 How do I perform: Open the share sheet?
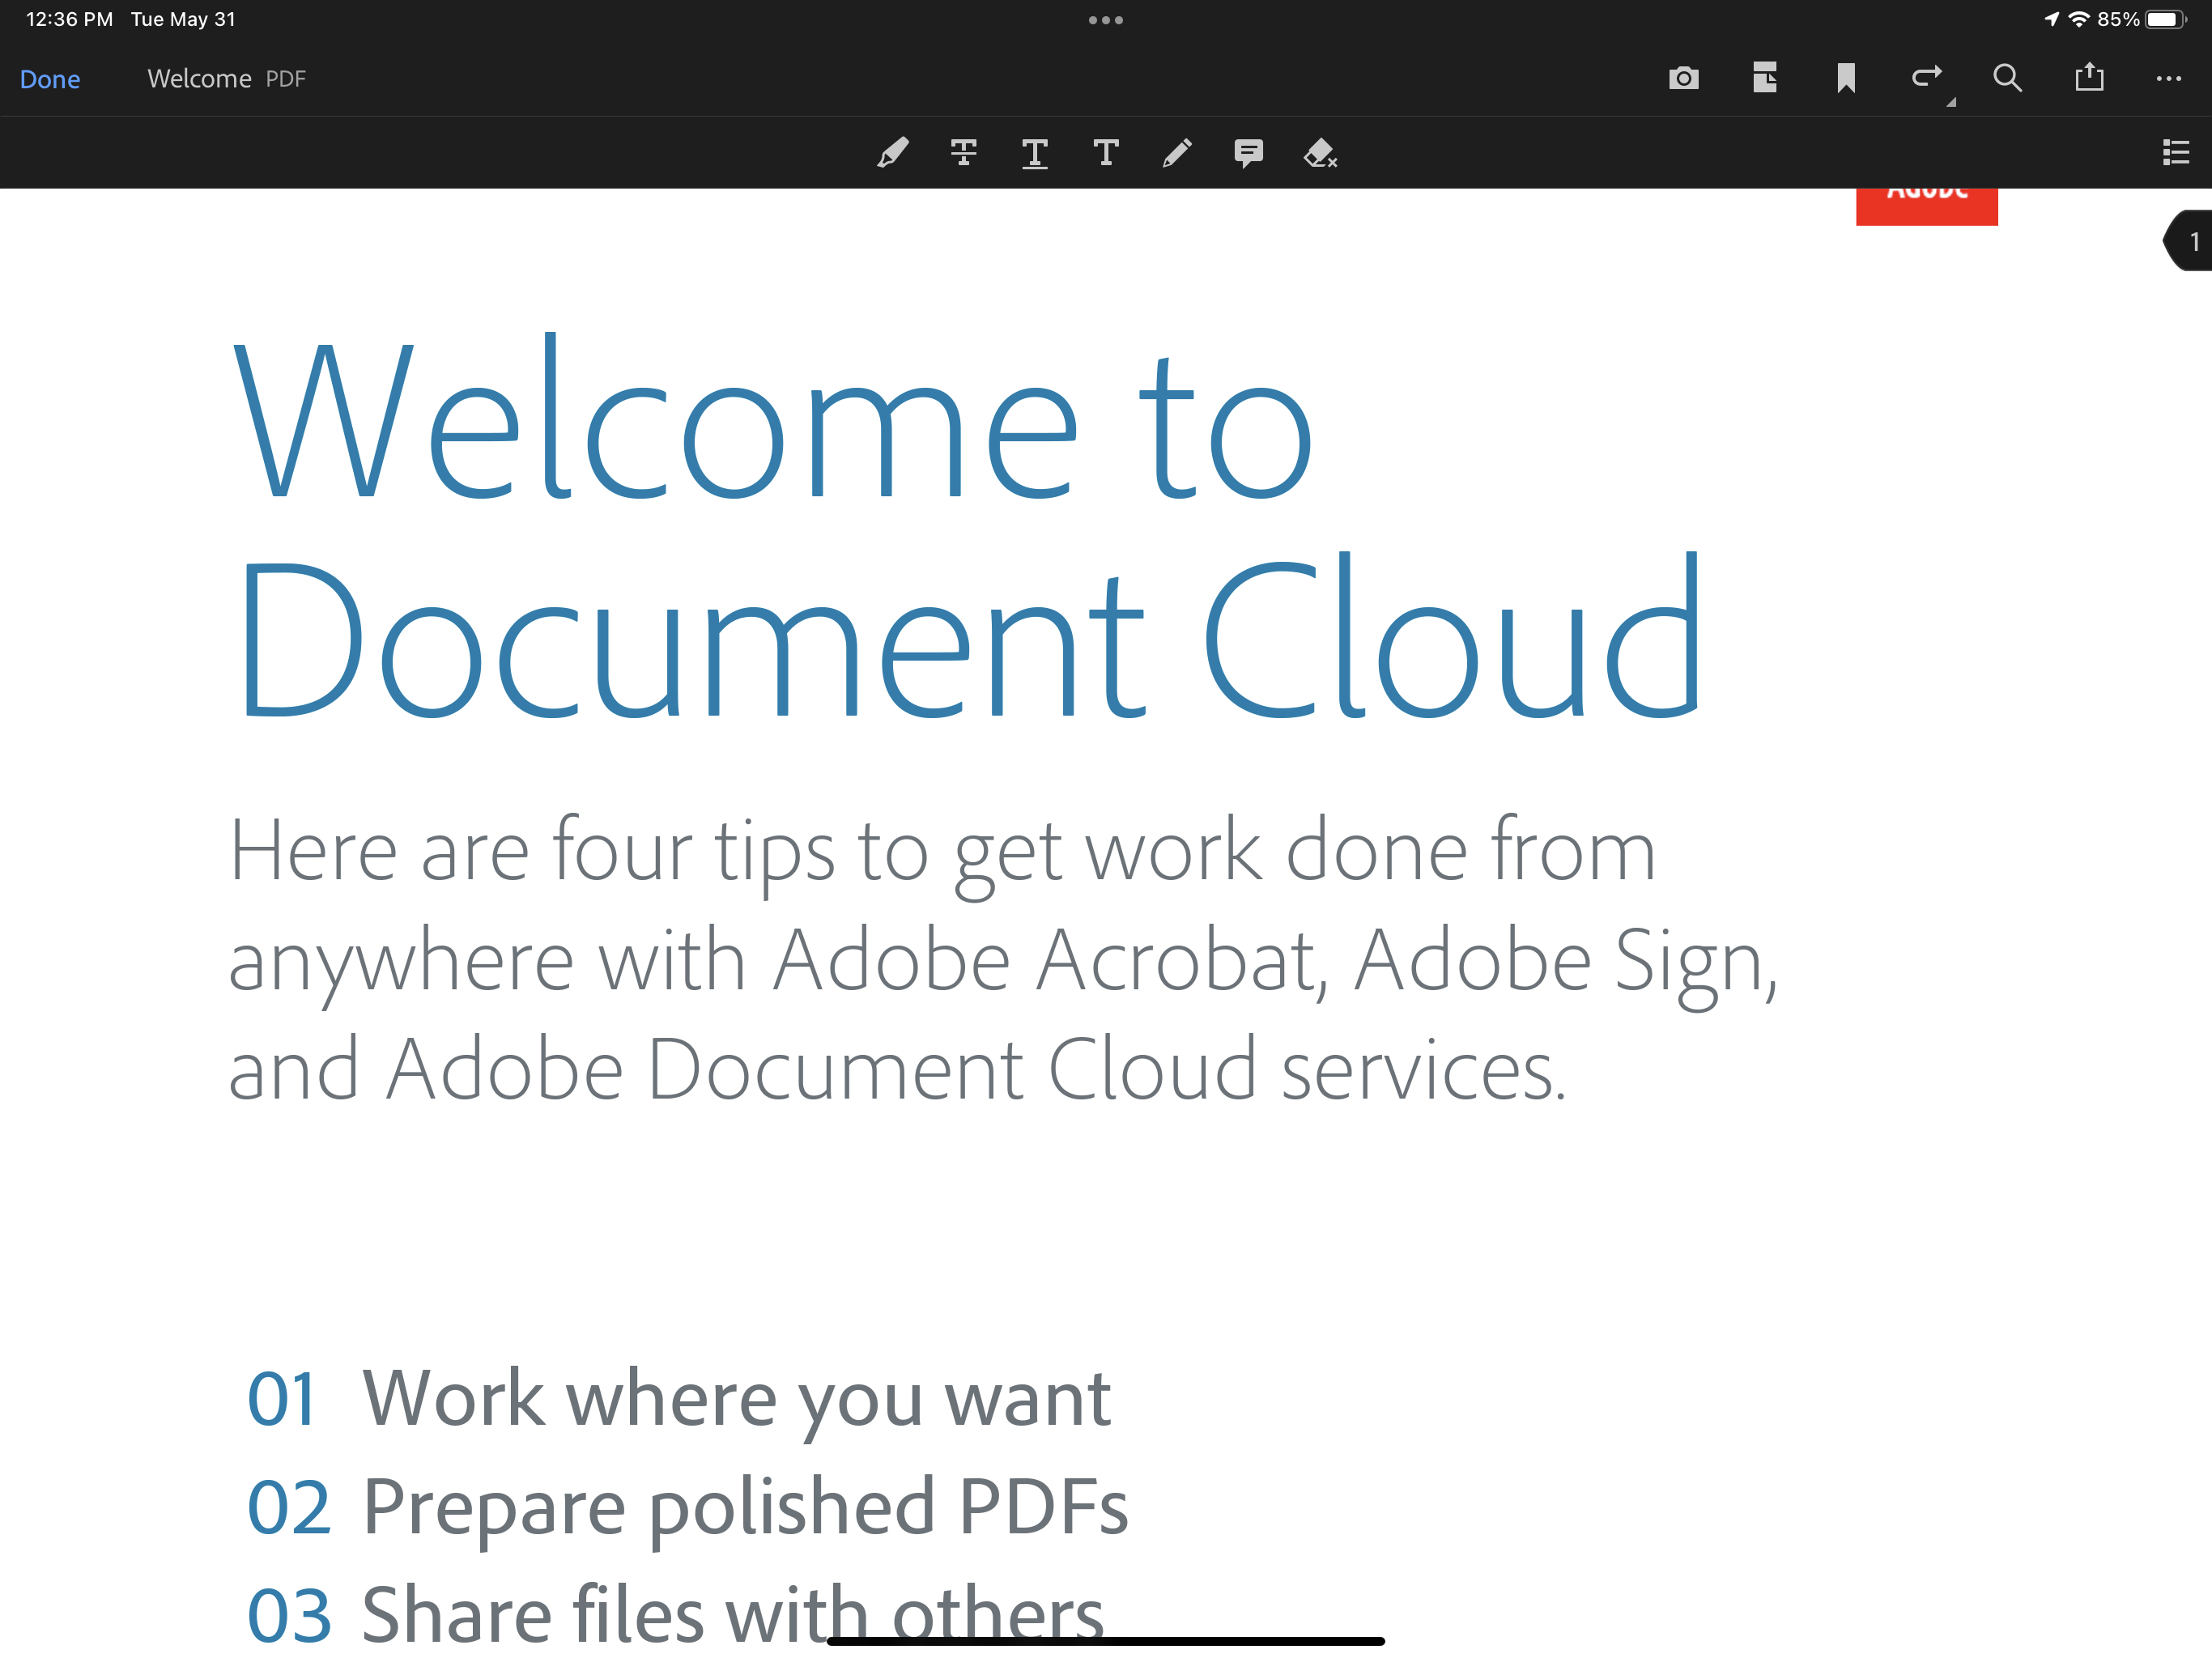tap(2089, 77)
